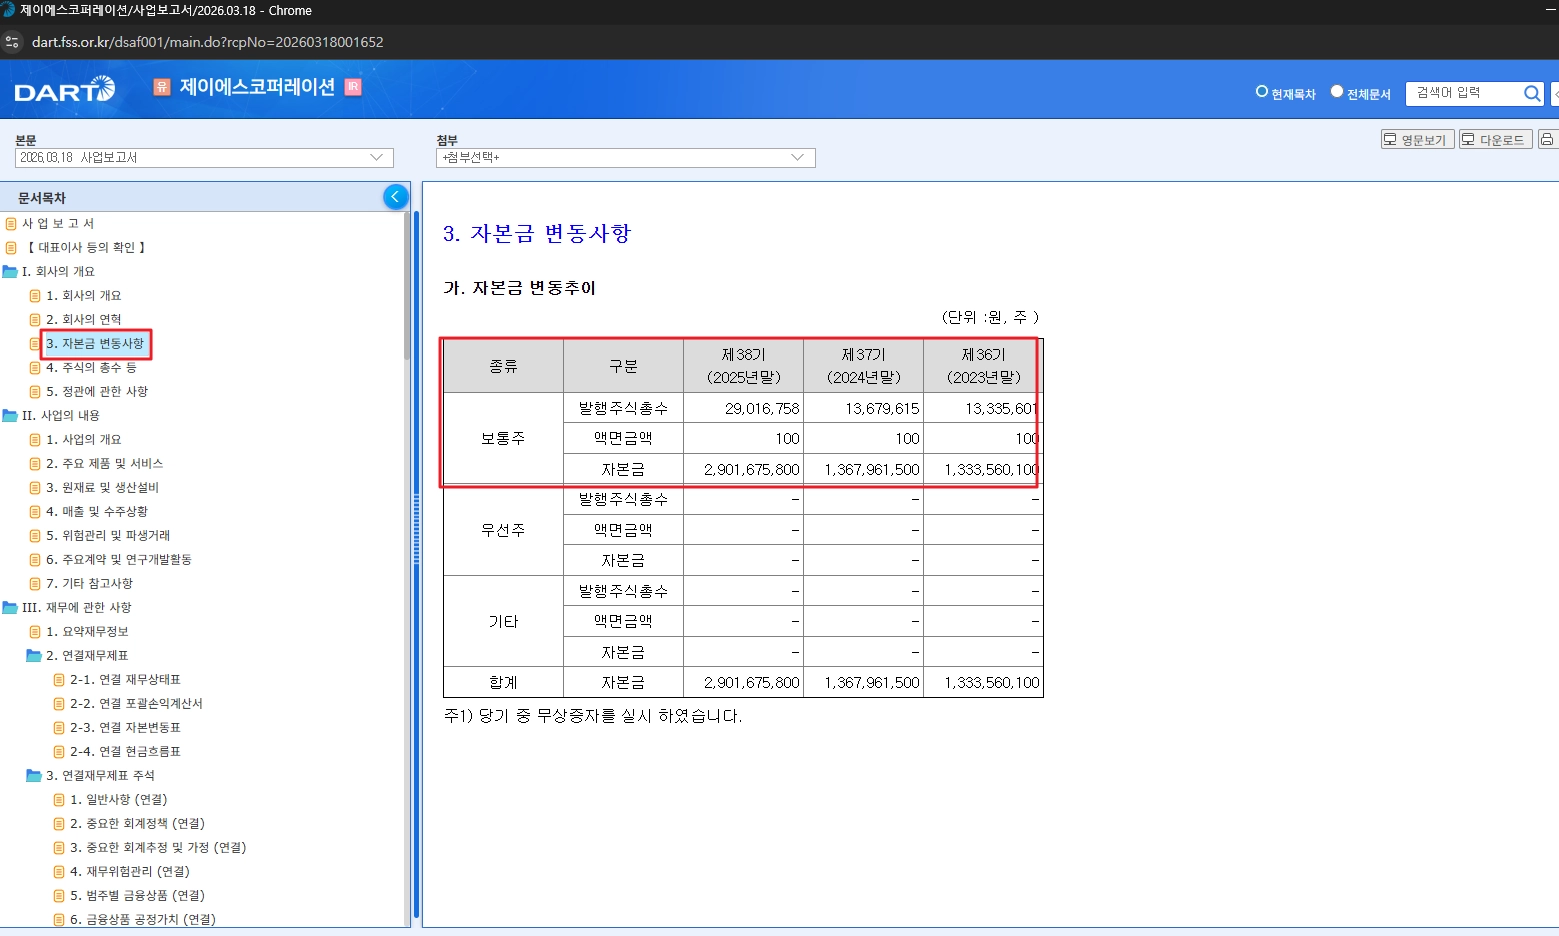Viewport: 1559px width, 936px height.
Task: Open the 첨부선택 attachment dropdown
Action: pos(625,158)
